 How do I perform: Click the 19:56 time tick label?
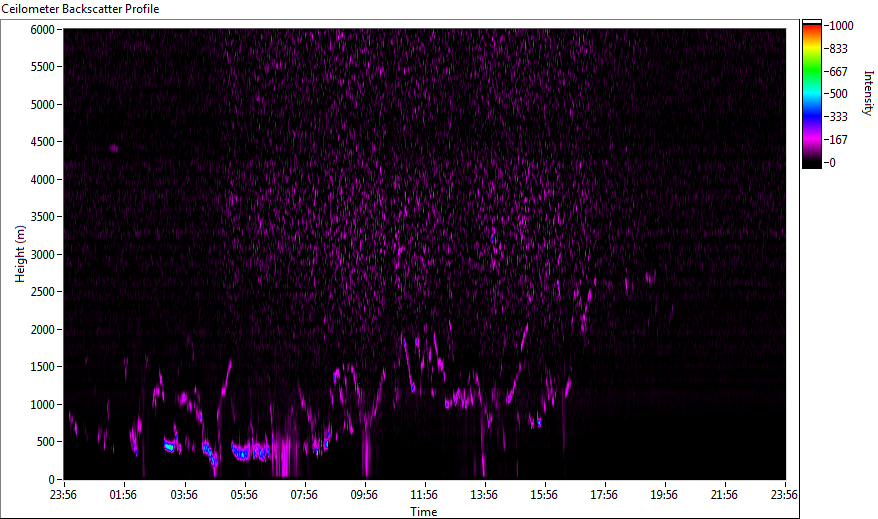pyautogui.click(x=664, y=495)
